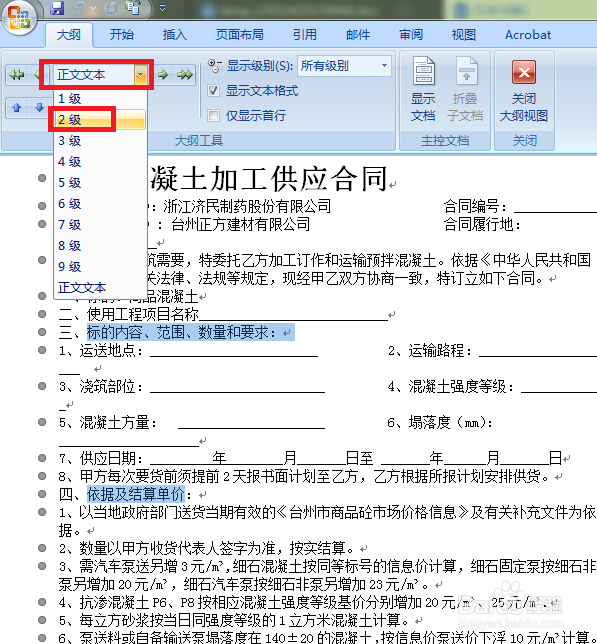Click the 显示文档 button
Viewport: 597px width, 644px height.
tap(423, 89)
